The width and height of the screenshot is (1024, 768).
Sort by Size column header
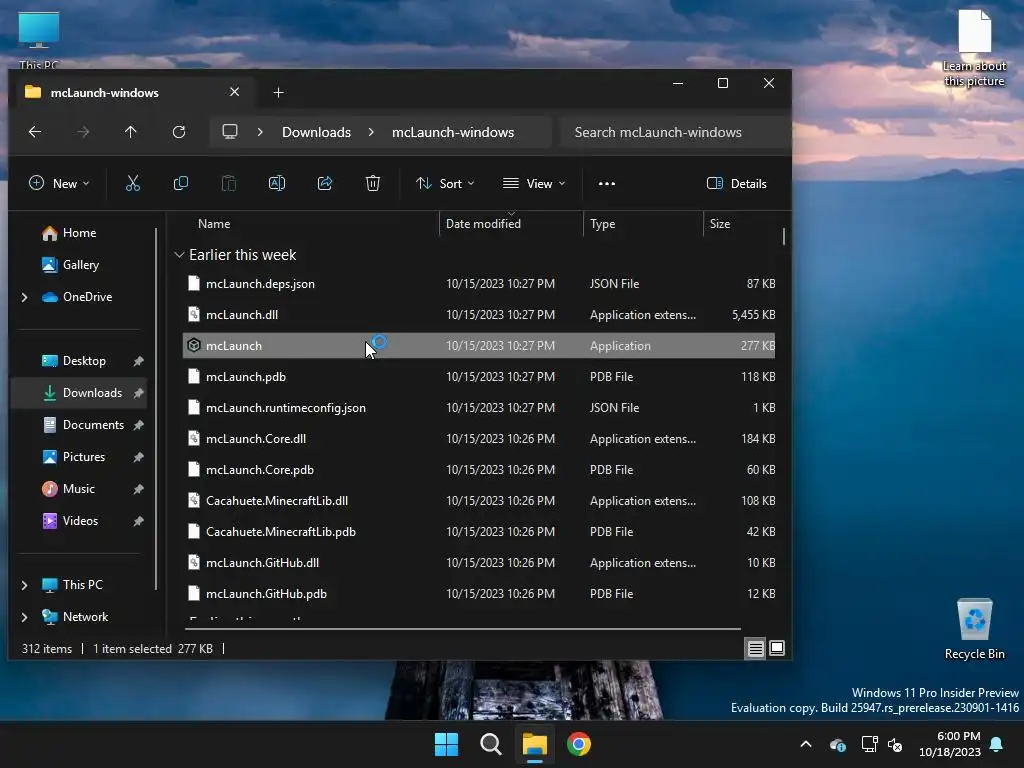click(742, 224)
